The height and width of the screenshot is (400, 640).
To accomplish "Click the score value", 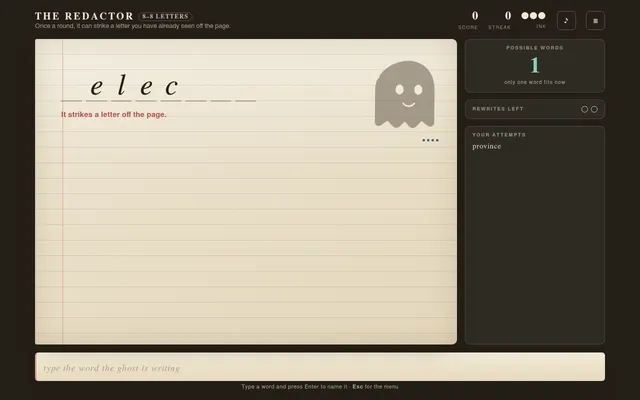I will click(x=475, y=16).
